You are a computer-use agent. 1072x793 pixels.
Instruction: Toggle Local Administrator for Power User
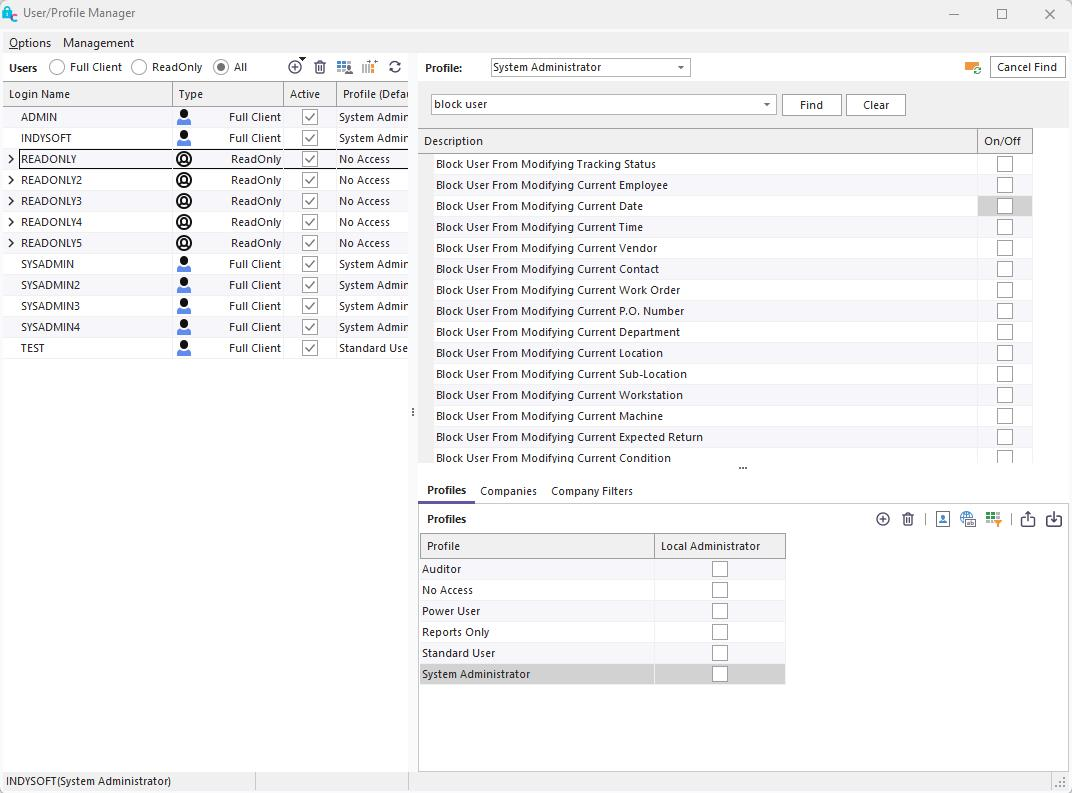click(x=719, y=611)
